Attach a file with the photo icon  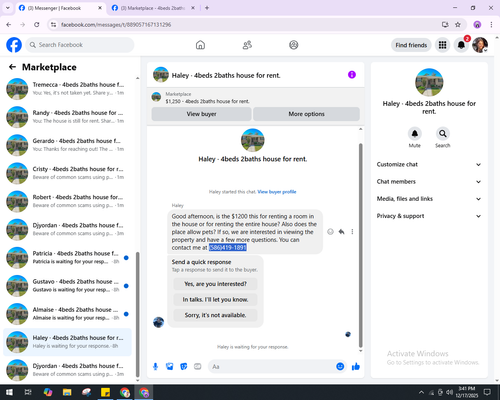pos(170,367)
